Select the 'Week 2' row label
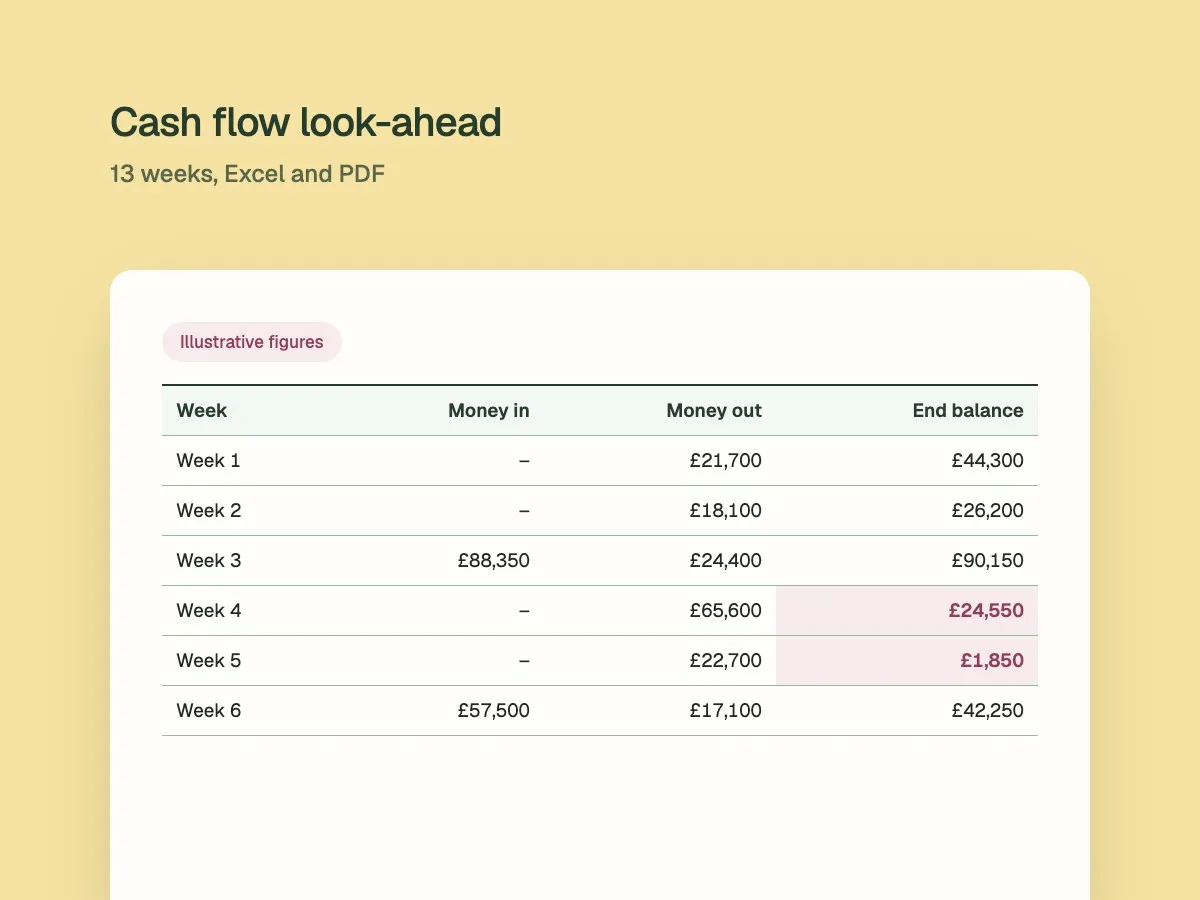This screenshot has height=900, width=1200. coord(209,511)
